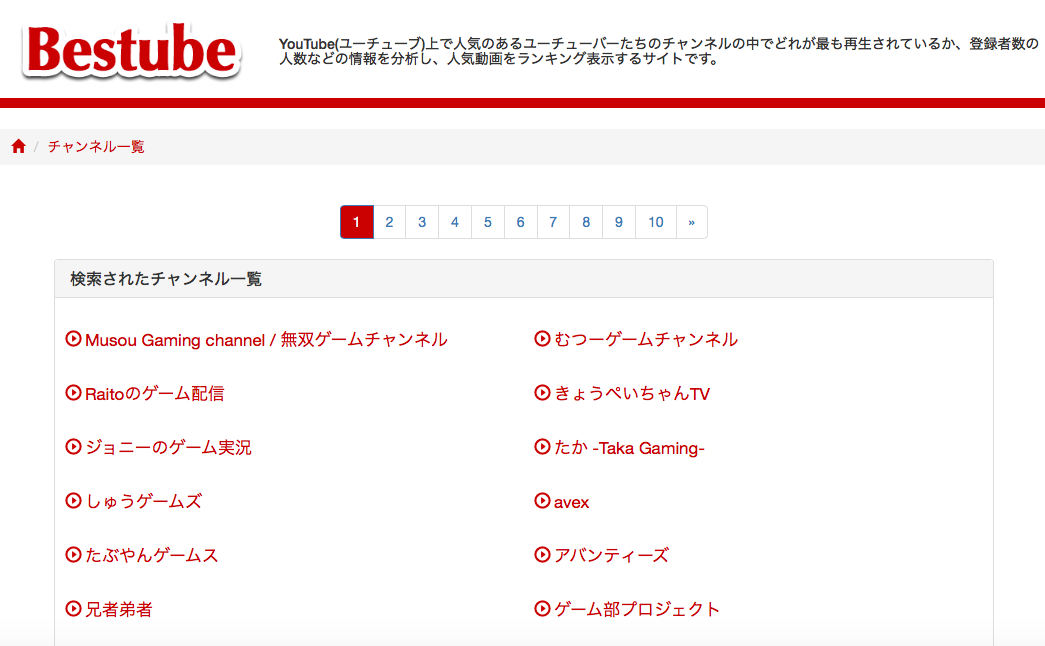Click the home icon in the breadcrumb

[18, 145]
